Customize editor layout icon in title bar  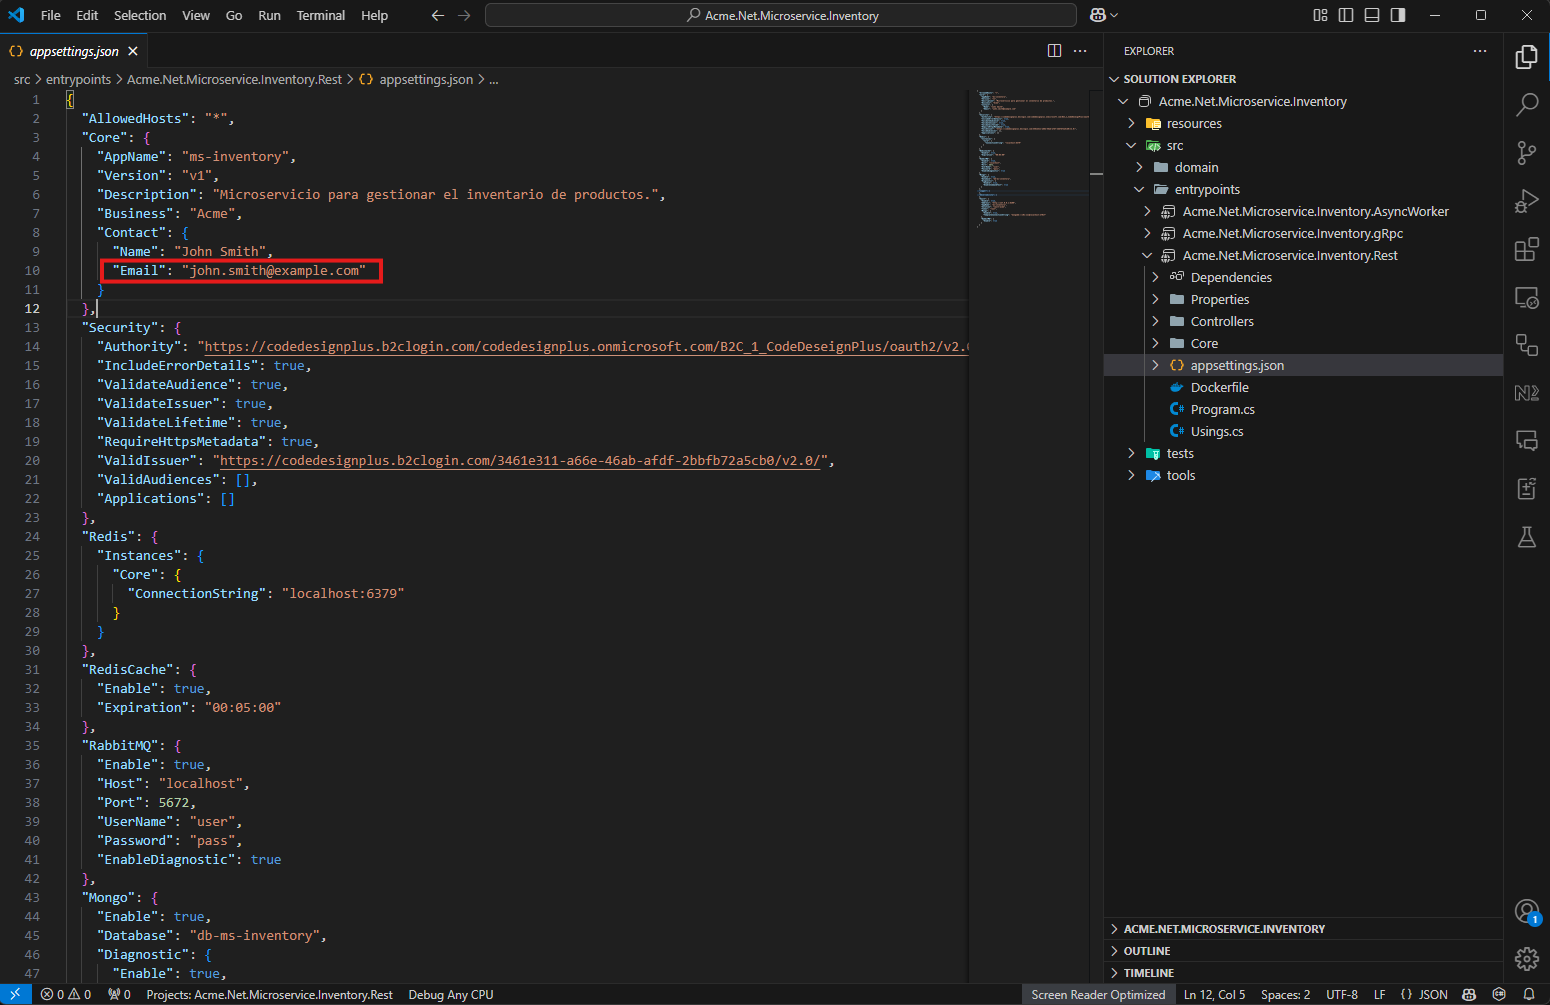click(1320, 15)
